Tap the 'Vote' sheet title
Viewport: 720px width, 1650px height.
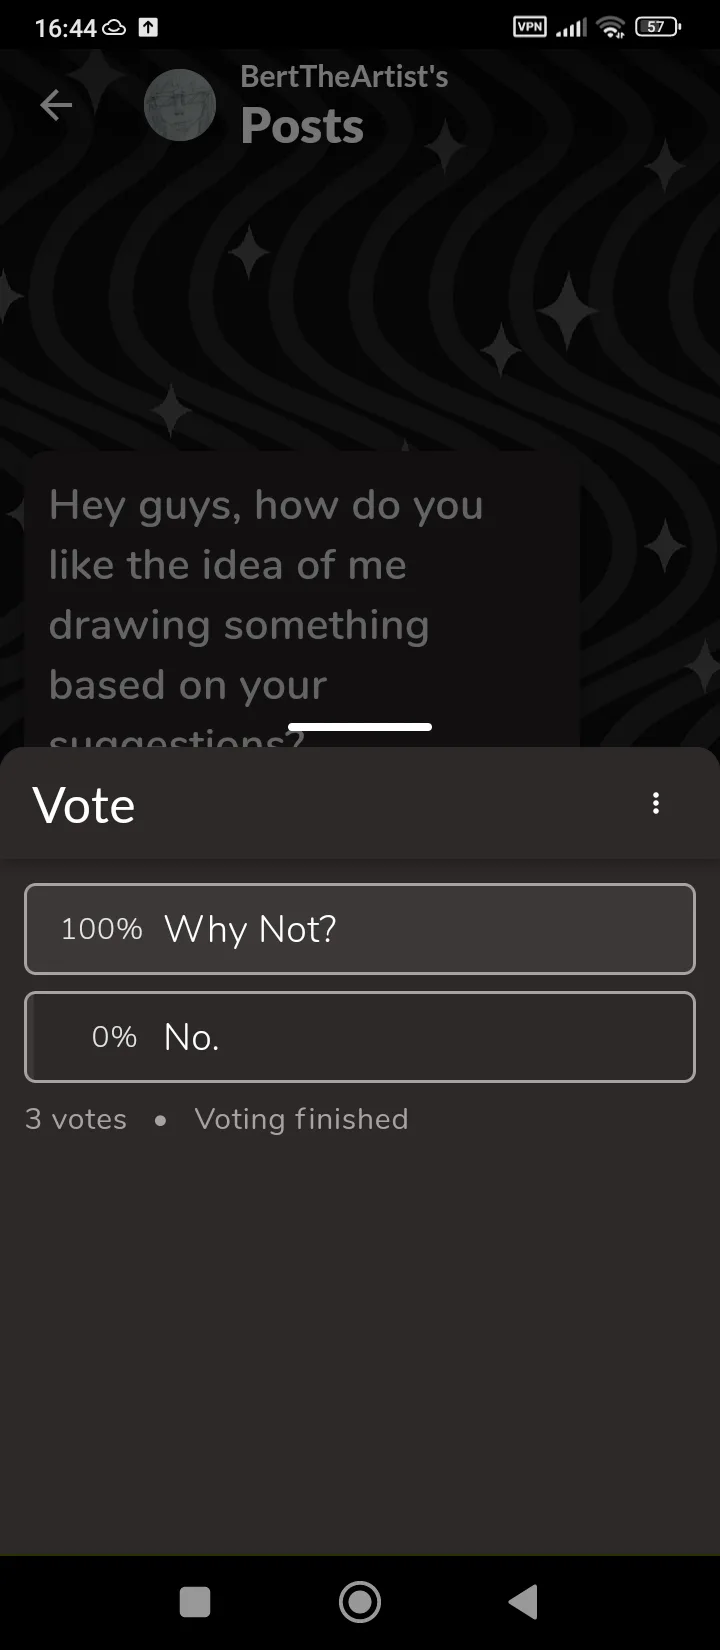point(84,805)
